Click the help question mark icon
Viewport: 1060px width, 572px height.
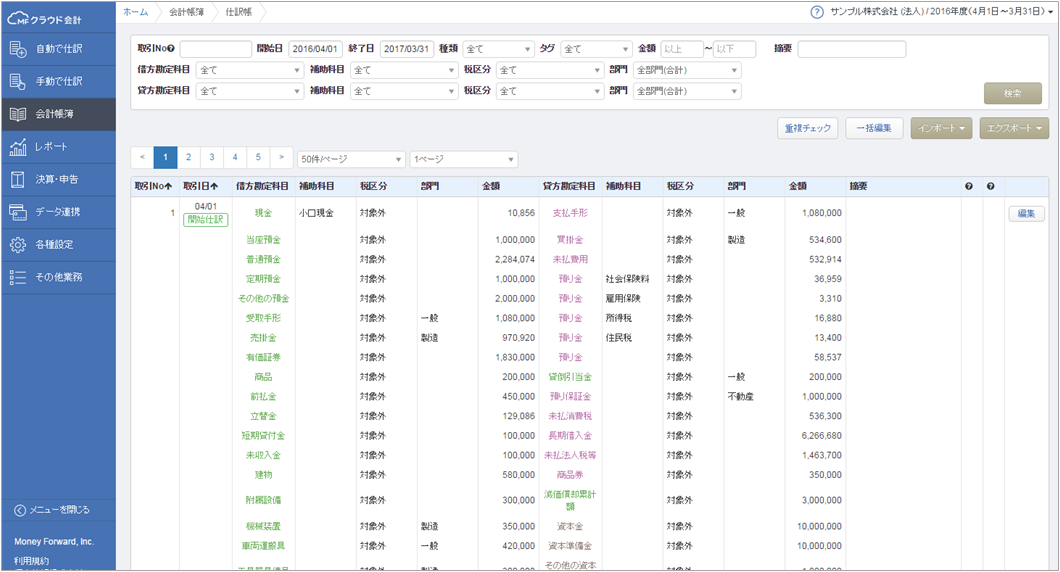pos(817,12)
